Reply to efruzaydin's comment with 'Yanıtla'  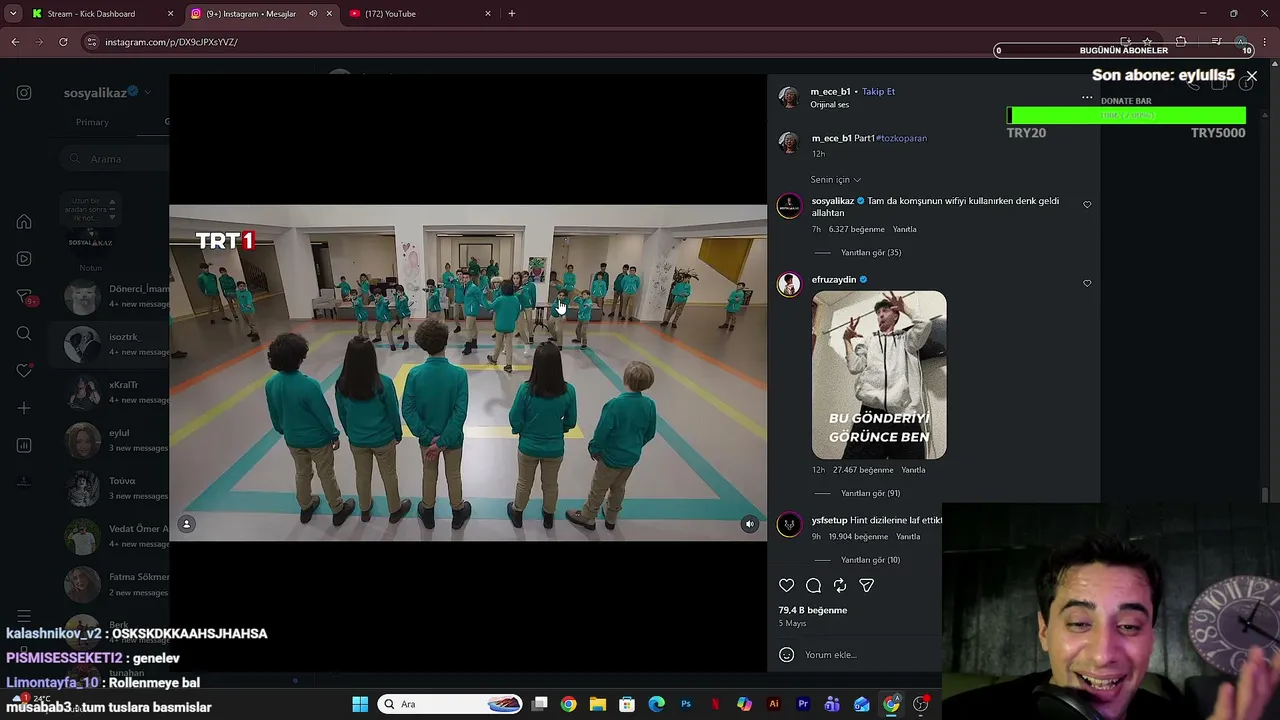pyautogui.click(x=913, y=470)
